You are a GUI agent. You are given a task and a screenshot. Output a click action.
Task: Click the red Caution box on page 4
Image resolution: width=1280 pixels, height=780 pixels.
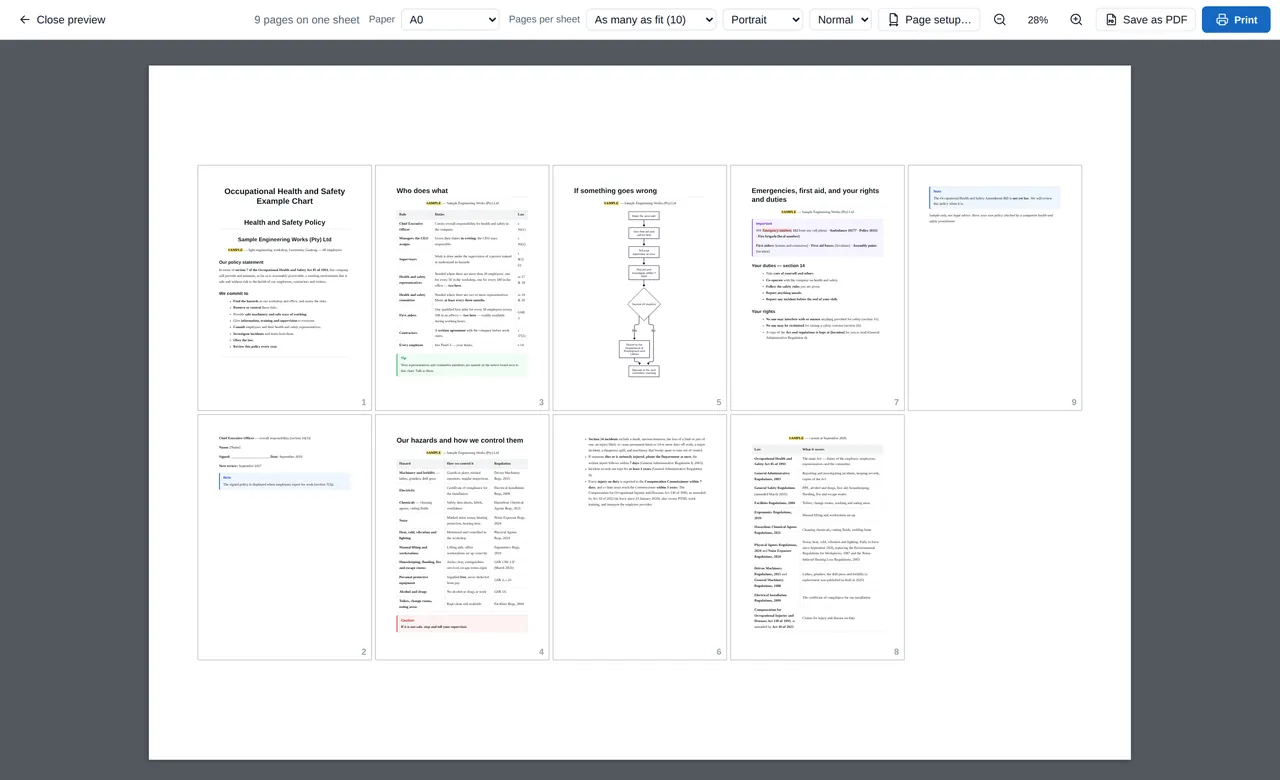(x=462, y=623)
